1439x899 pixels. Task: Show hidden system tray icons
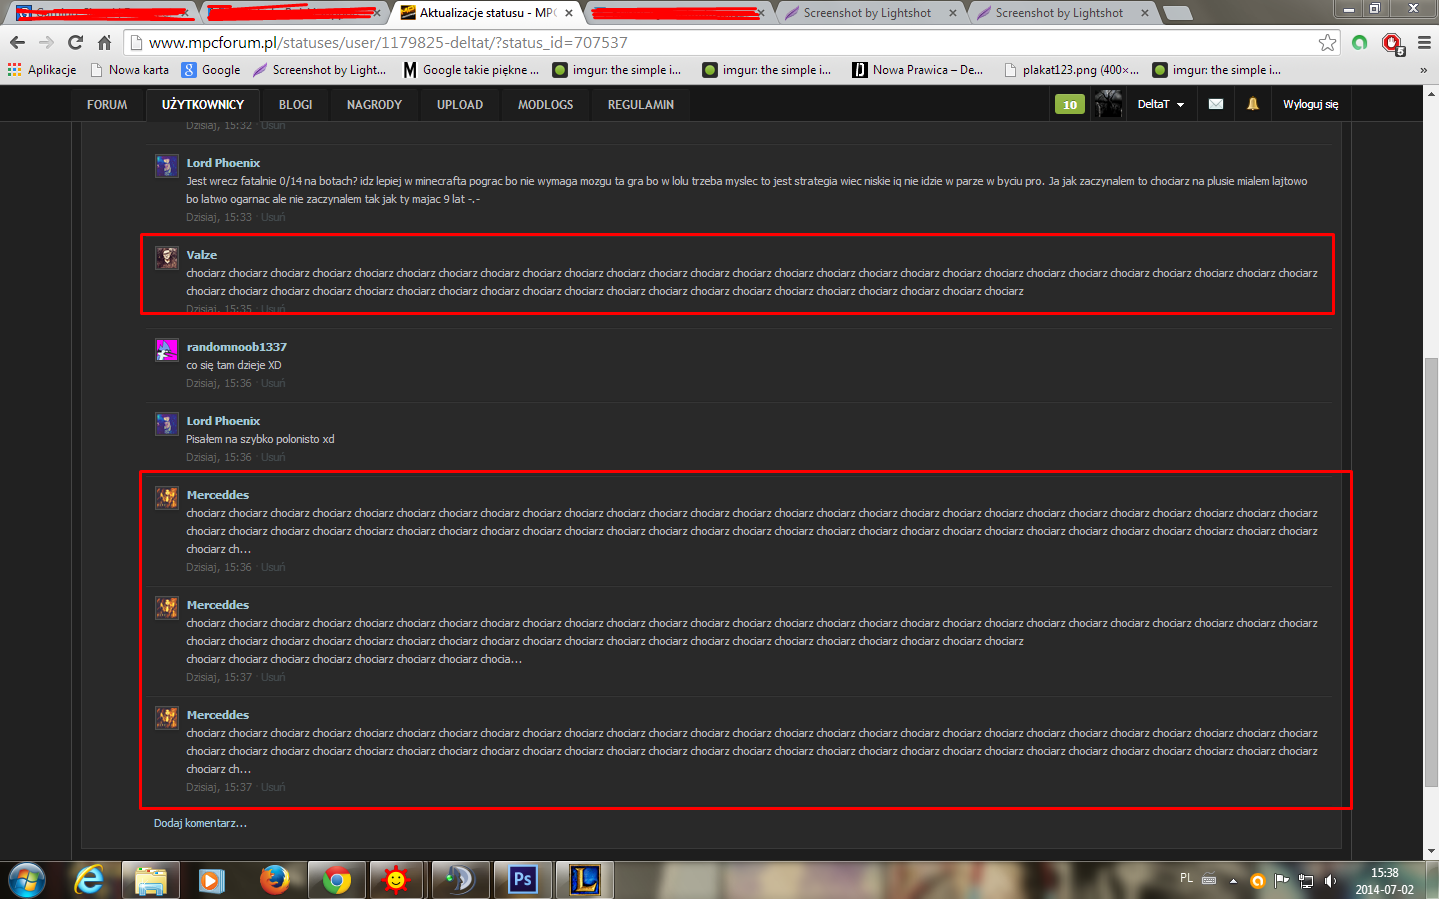pyautogui.click(x=1233, y=881)
